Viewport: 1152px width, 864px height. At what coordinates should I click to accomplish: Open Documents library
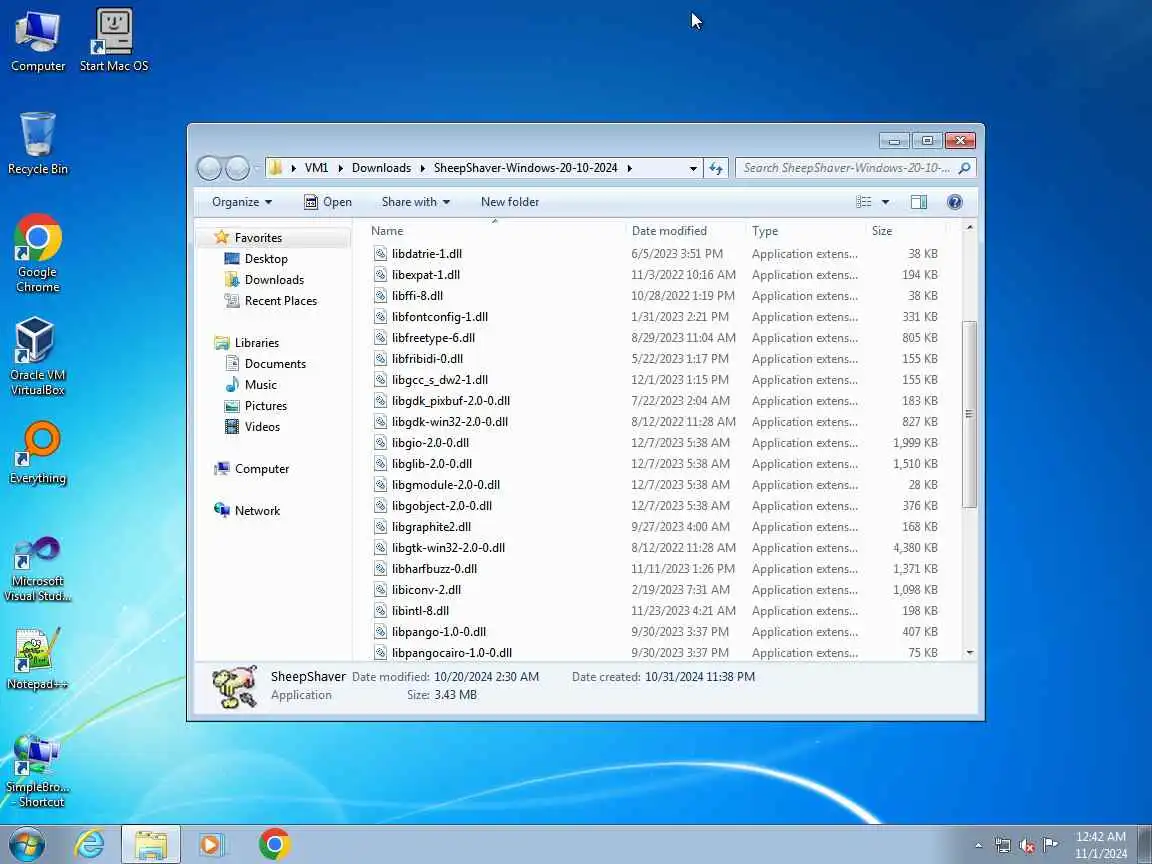pos(275,364)
